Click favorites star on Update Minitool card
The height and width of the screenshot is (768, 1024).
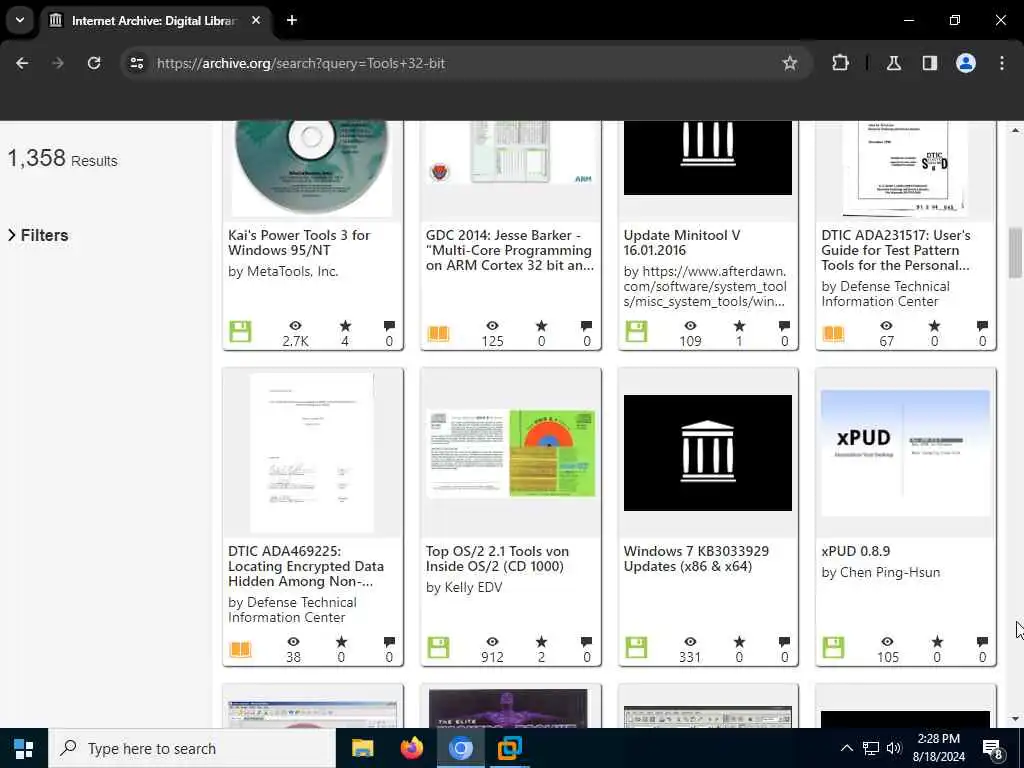click(x=739, y=325)
